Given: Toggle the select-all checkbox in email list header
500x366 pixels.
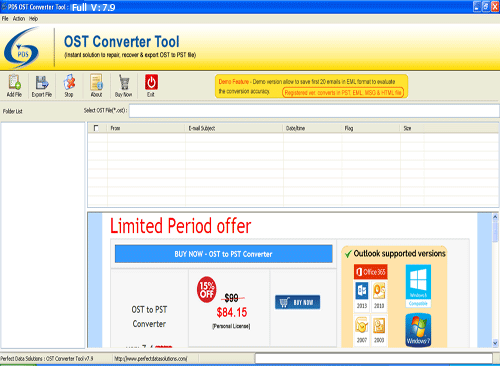Looking at the screenshot, I should coord(96,128).
